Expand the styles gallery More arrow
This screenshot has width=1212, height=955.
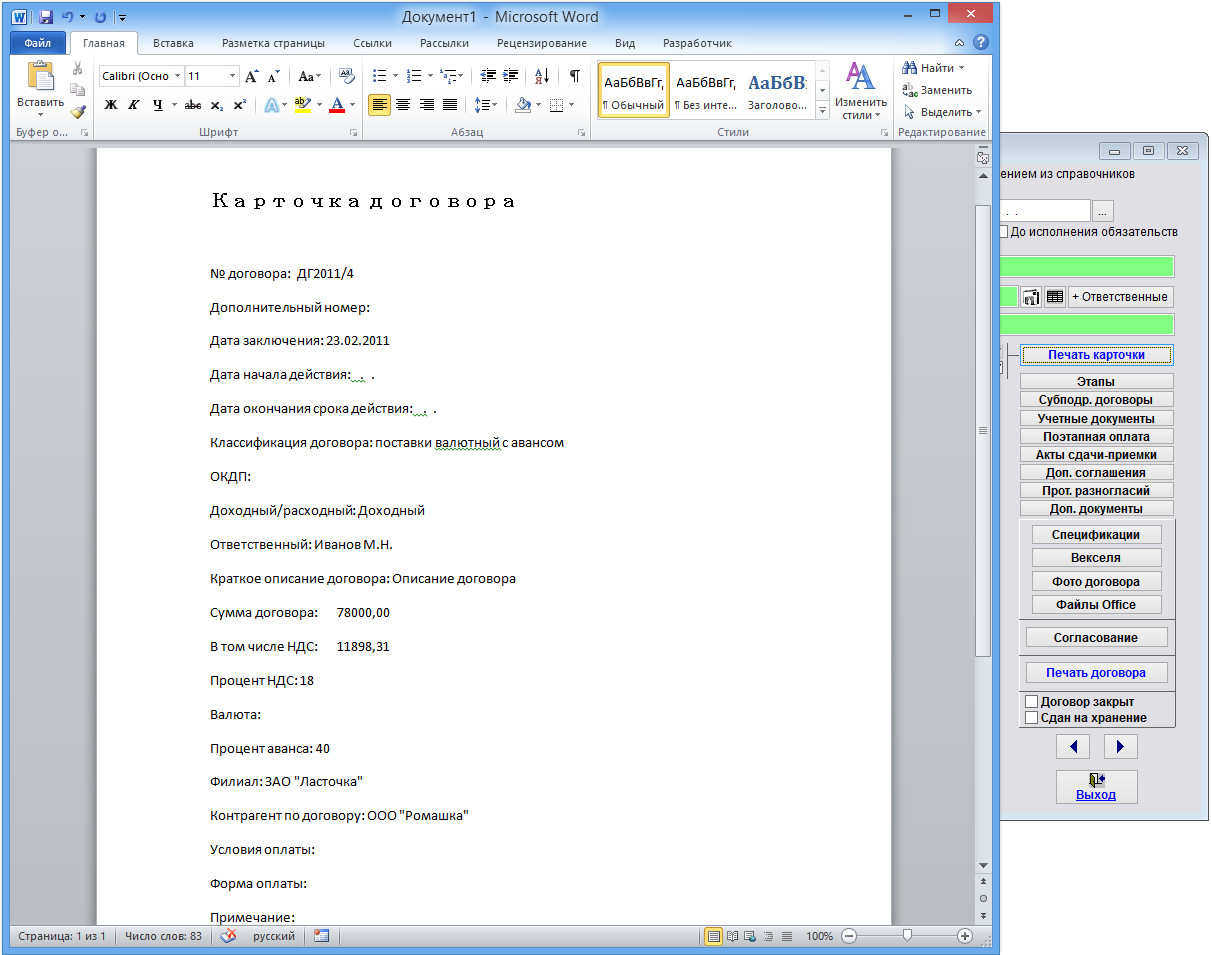823,112
